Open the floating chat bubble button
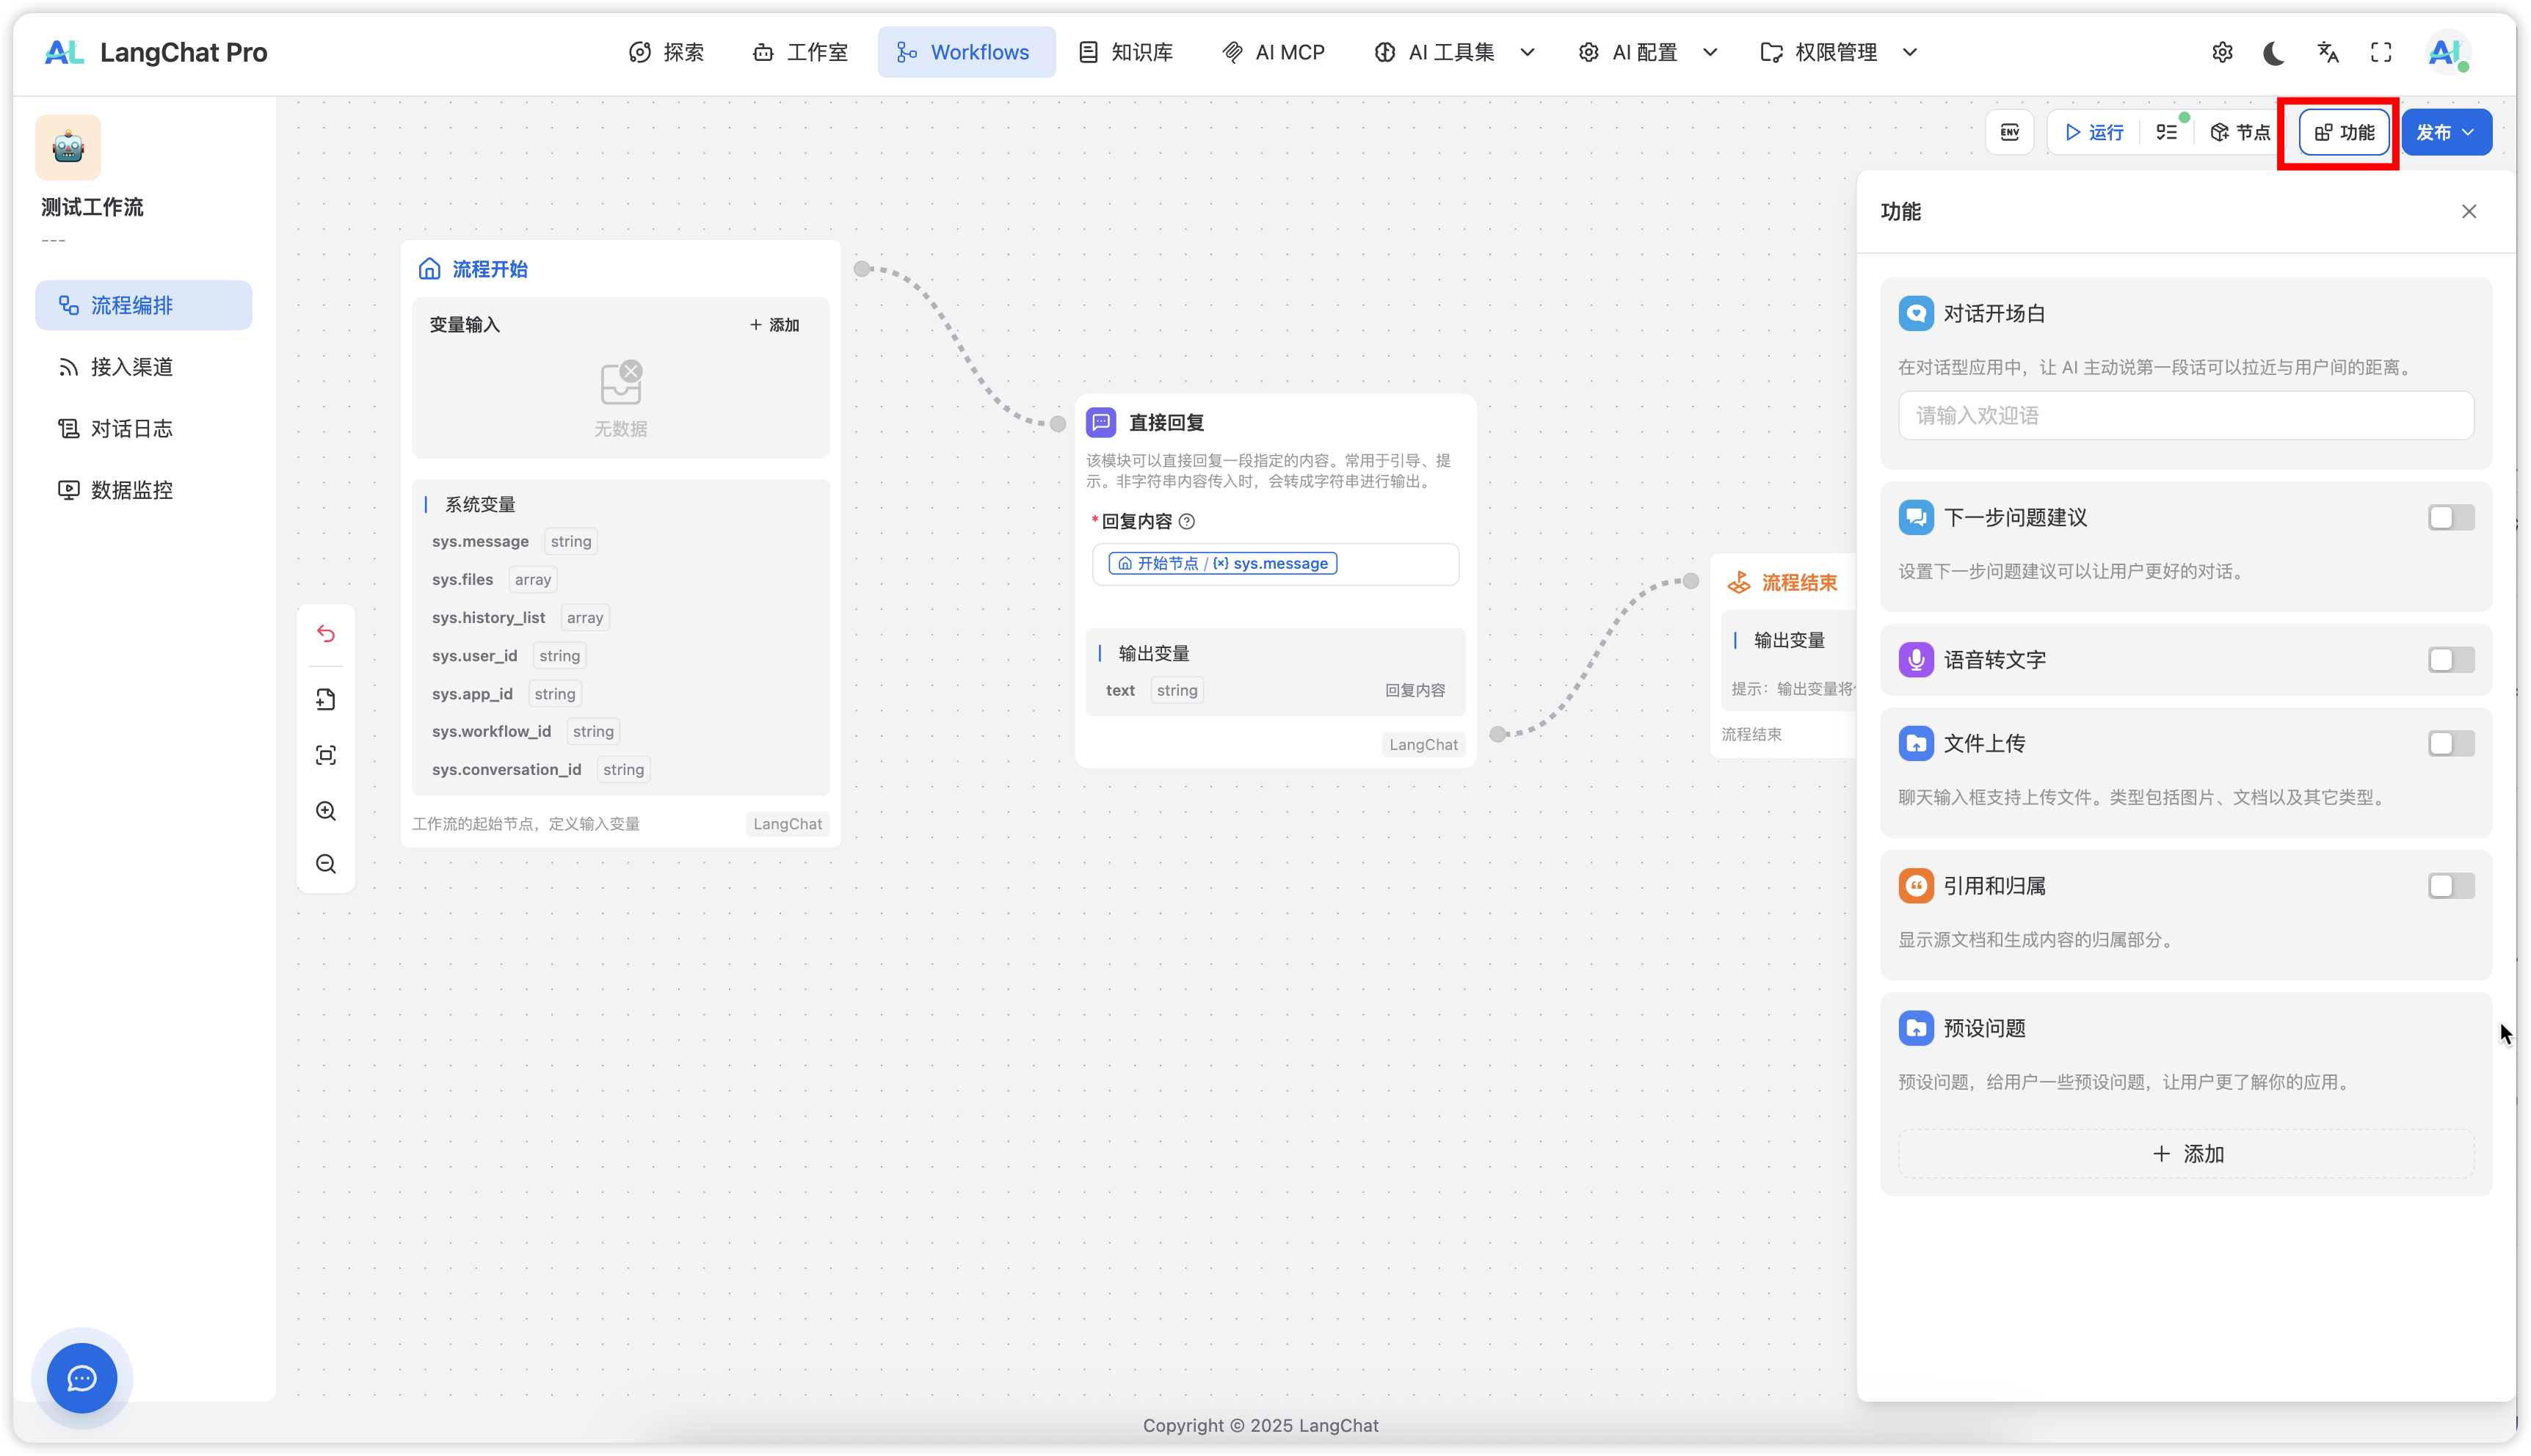2531x1456 pixels. pyautogui.click(x=82, y=1378)
